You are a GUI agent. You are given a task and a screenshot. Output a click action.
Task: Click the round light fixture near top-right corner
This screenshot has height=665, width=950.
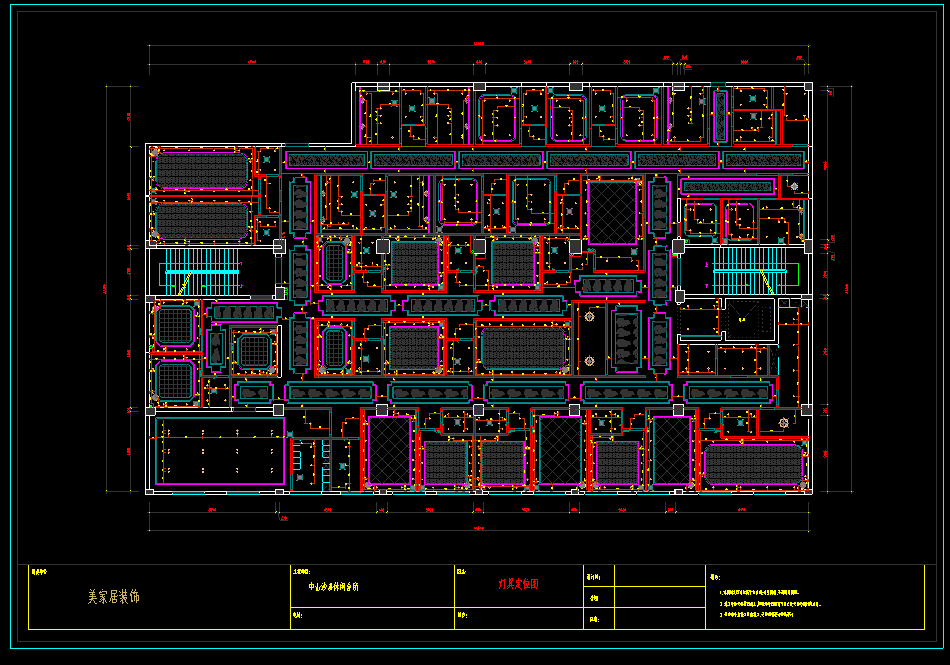[x=793, y=185]
